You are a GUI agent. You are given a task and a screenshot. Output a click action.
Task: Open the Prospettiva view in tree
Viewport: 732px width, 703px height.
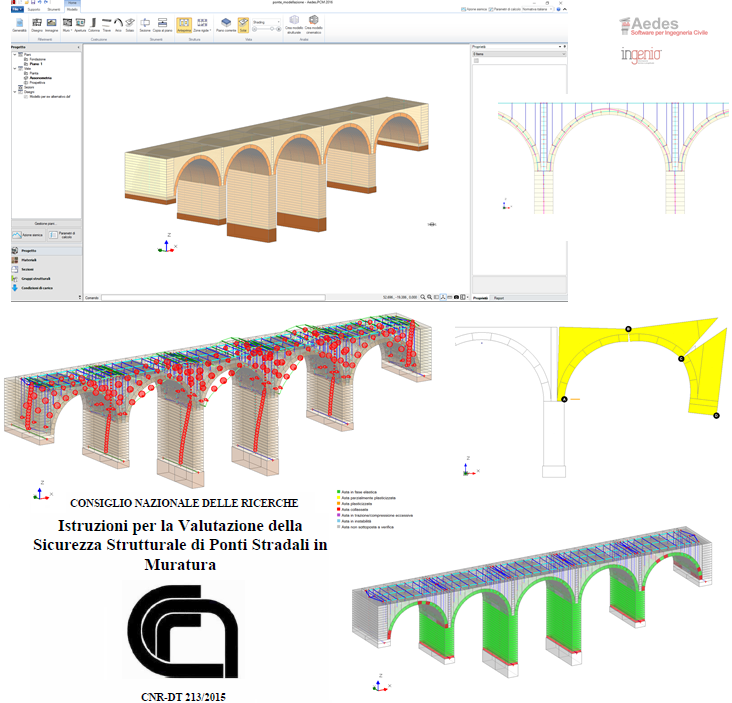[x=37, y=83]
